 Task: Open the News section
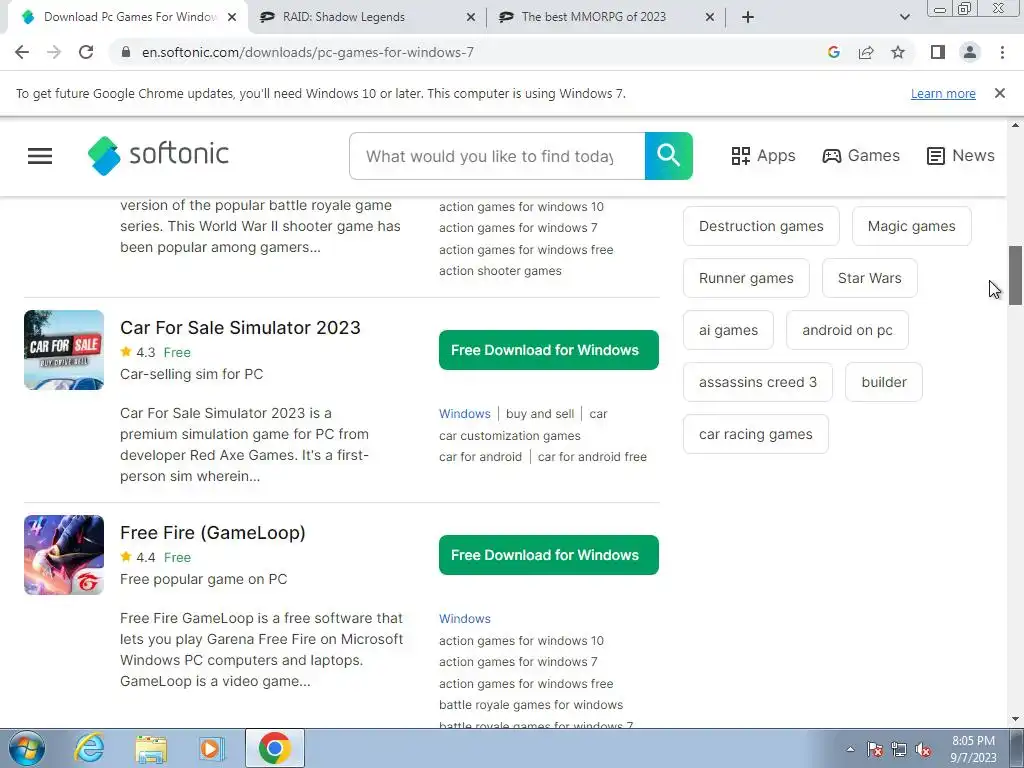point(961,155)
